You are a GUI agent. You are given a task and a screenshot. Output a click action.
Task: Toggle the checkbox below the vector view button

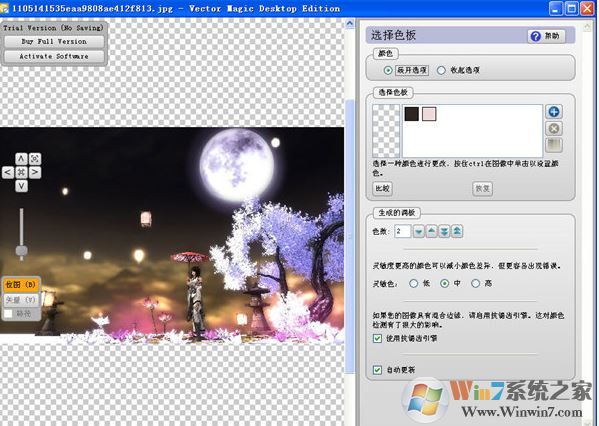8,314
